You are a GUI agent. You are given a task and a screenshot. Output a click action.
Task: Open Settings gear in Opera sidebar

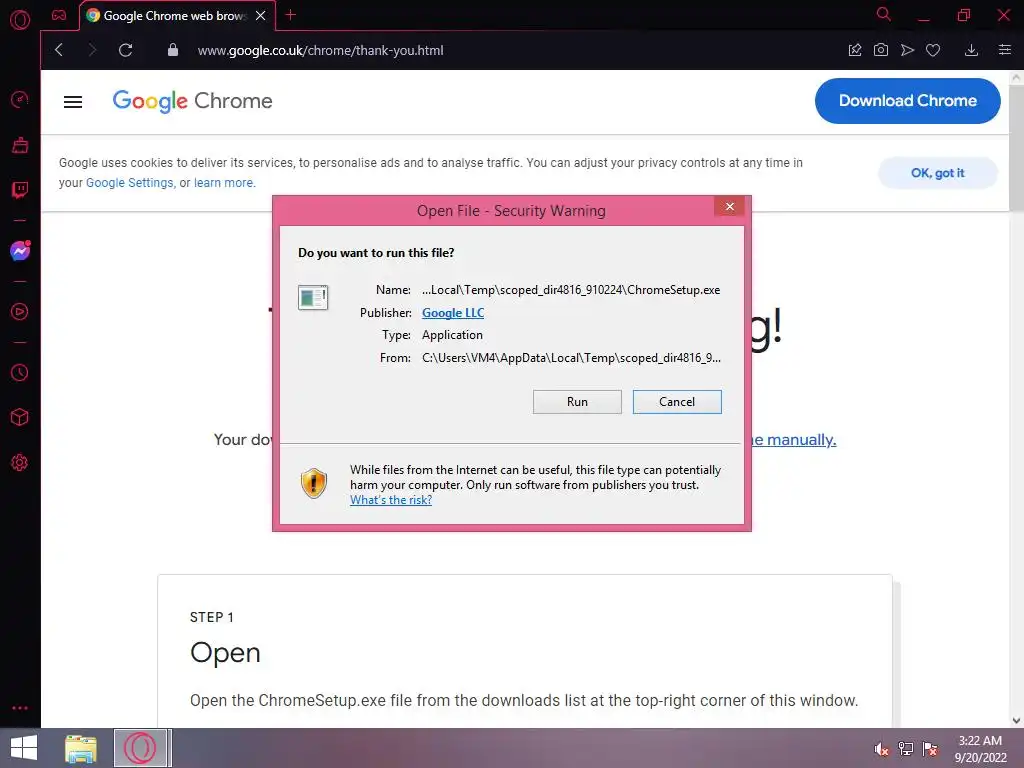click(x=20, y=462)
